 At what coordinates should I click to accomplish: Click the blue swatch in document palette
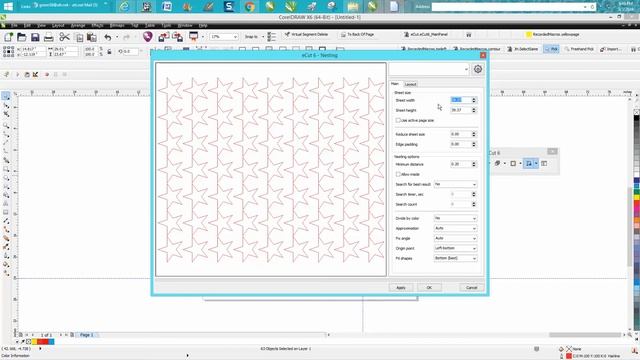tap(51, 342)
